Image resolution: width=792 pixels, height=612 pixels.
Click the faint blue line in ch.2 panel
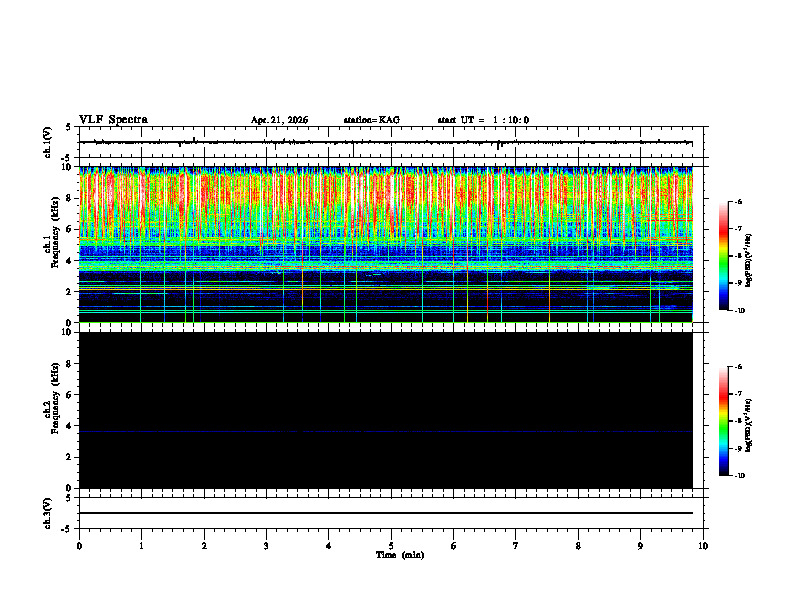(x=386, y=432)
